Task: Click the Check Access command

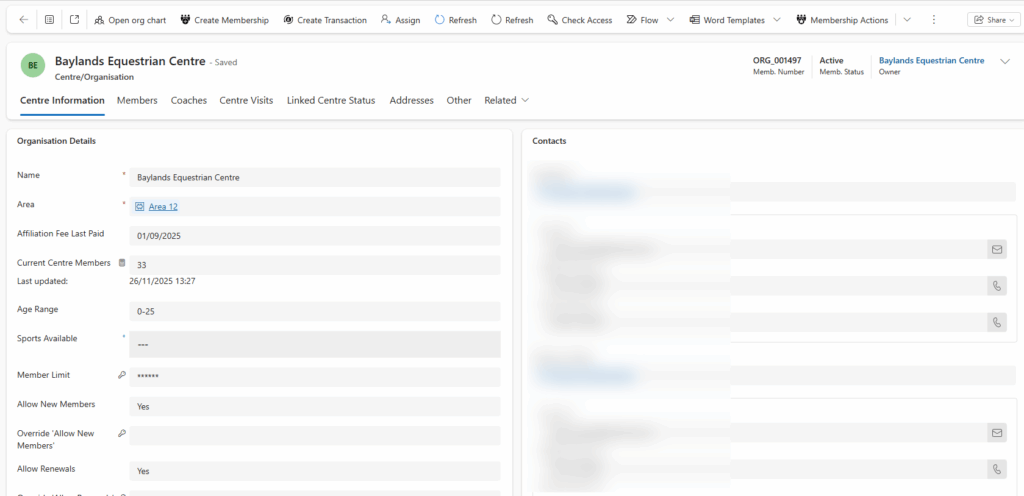Action: [x=579, y=20]
